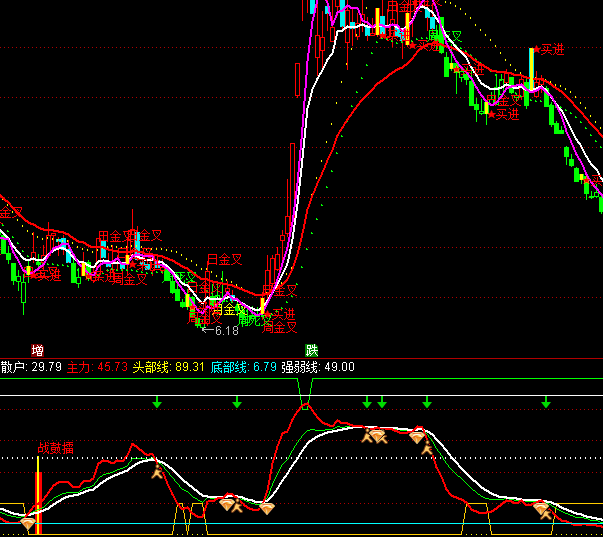Click the green arrow to the right of the 跌 dip
The width and height of the screenshot is (603, 537).
point(367,402)
